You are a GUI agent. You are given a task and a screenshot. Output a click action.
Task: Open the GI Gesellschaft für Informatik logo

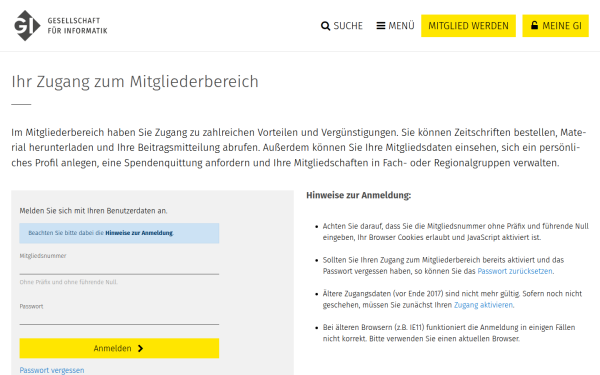(x=60, y=26)
